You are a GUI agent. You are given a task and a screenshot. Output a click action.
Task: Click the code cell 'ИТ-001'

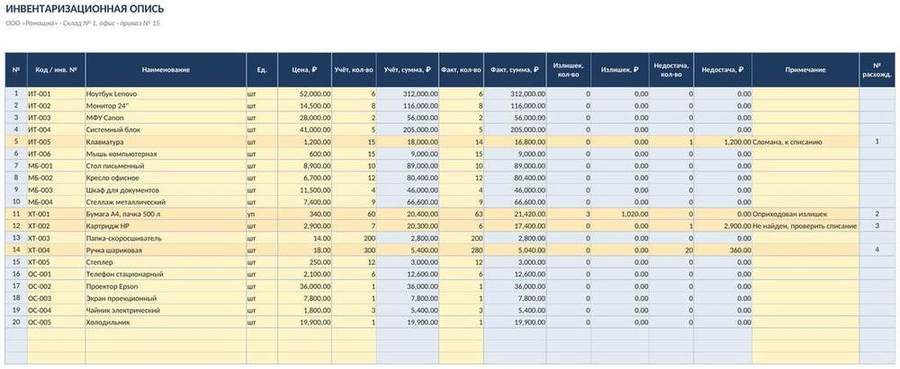coord(56,94)
